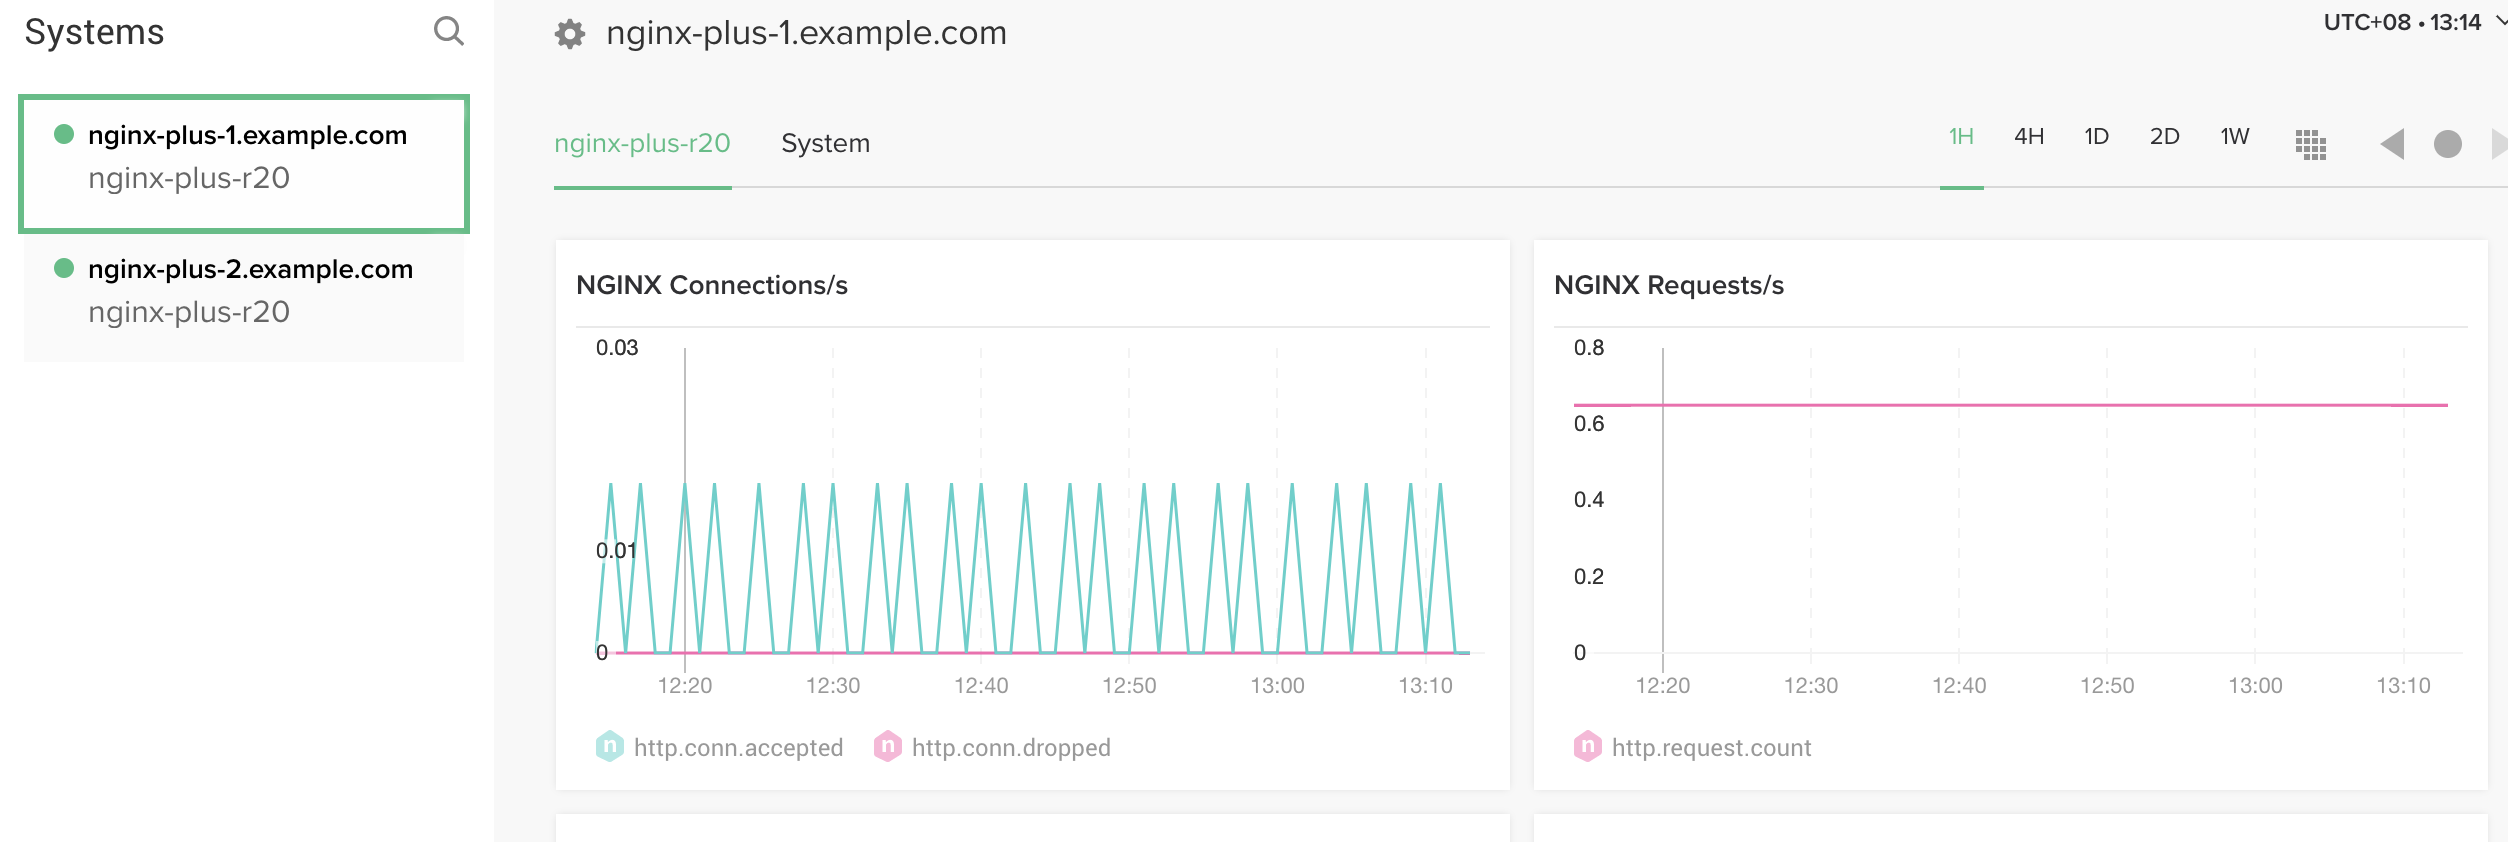Select the nginx-plus-r20 tab
2508x842 pixels.
642,143
